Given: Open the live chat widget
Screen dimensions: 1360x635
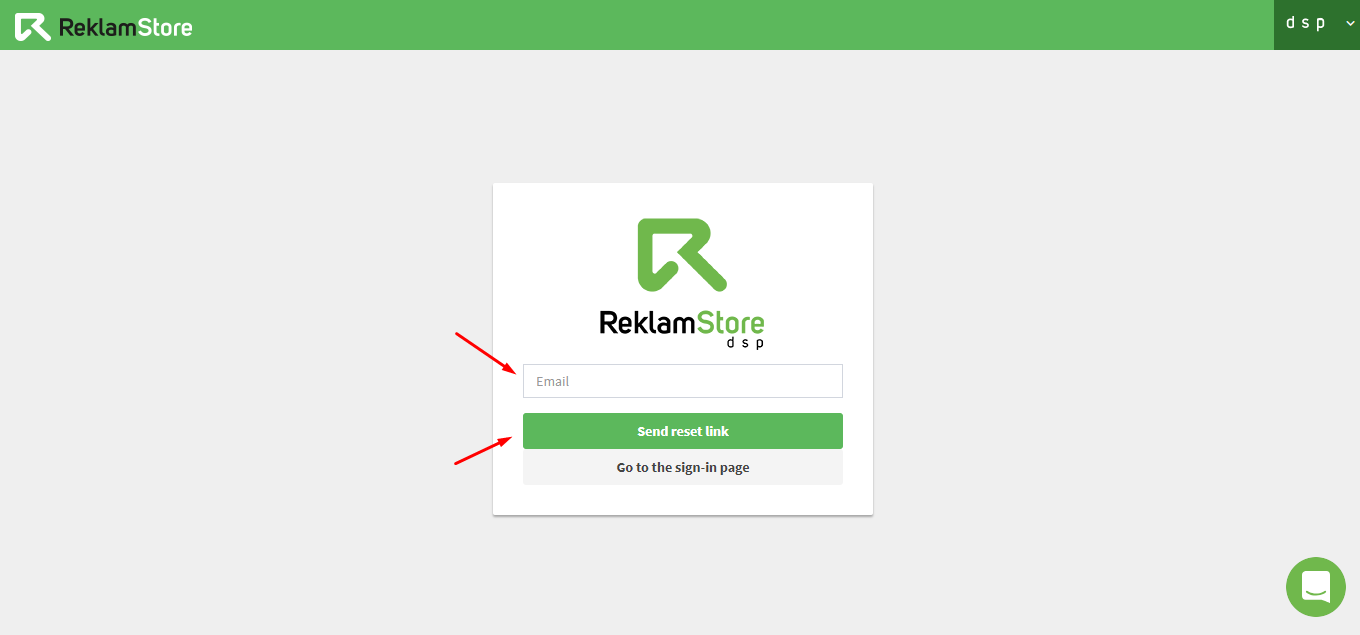Looking at the screenshot, I should 1315,587.
